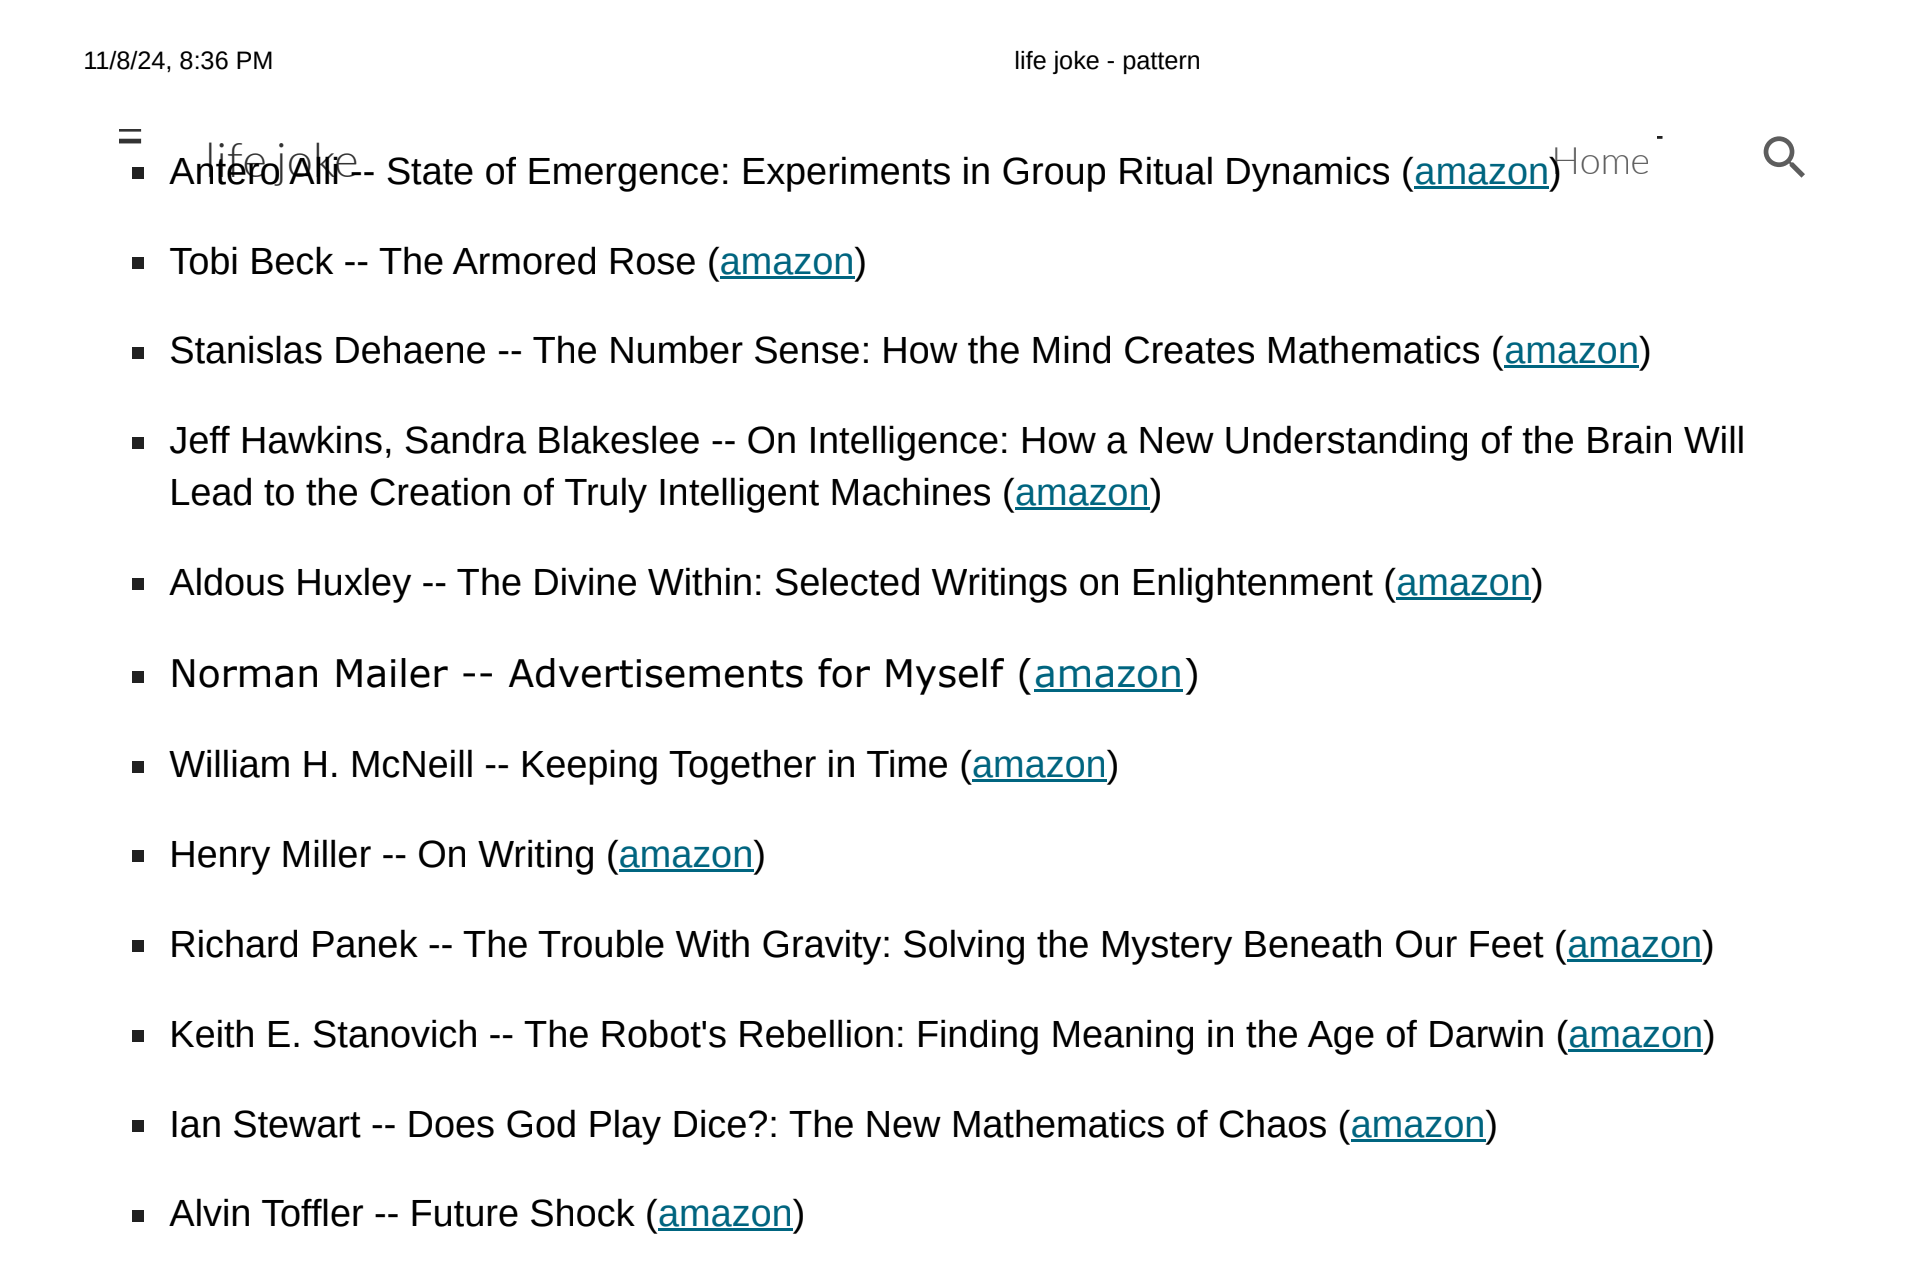Open amazon link for Advertisements for Myself
This screenshot has height=1273, width=1930.
point(1108,675)
